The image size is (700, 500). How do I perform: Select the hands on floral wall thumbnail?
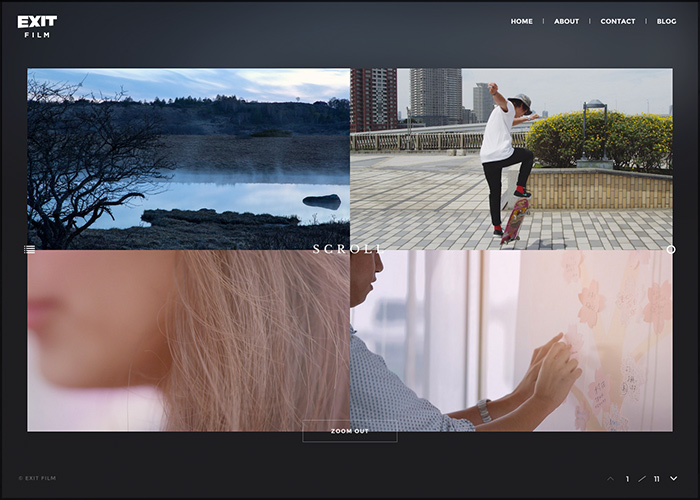(511, 340)
